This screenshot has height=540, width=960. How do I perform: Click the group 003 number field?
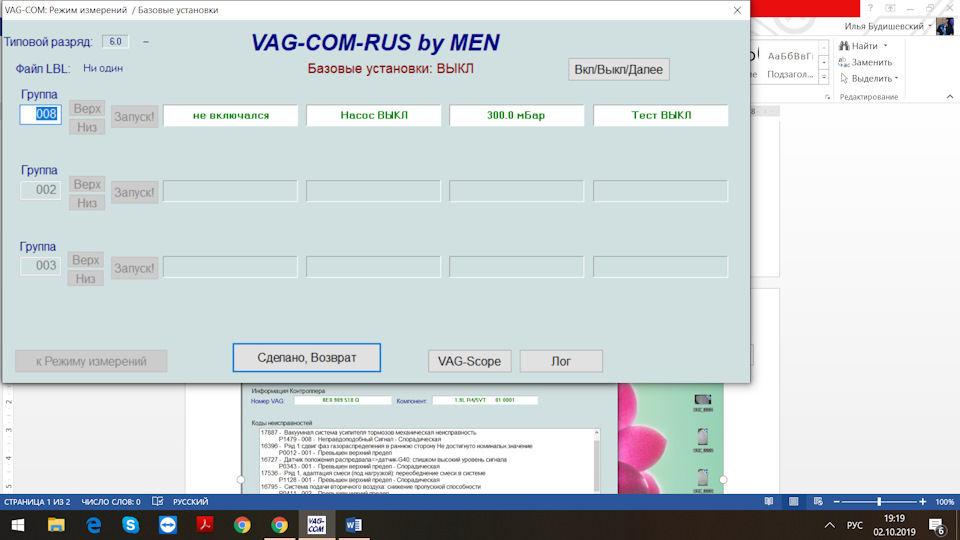(x=40, y=266)
